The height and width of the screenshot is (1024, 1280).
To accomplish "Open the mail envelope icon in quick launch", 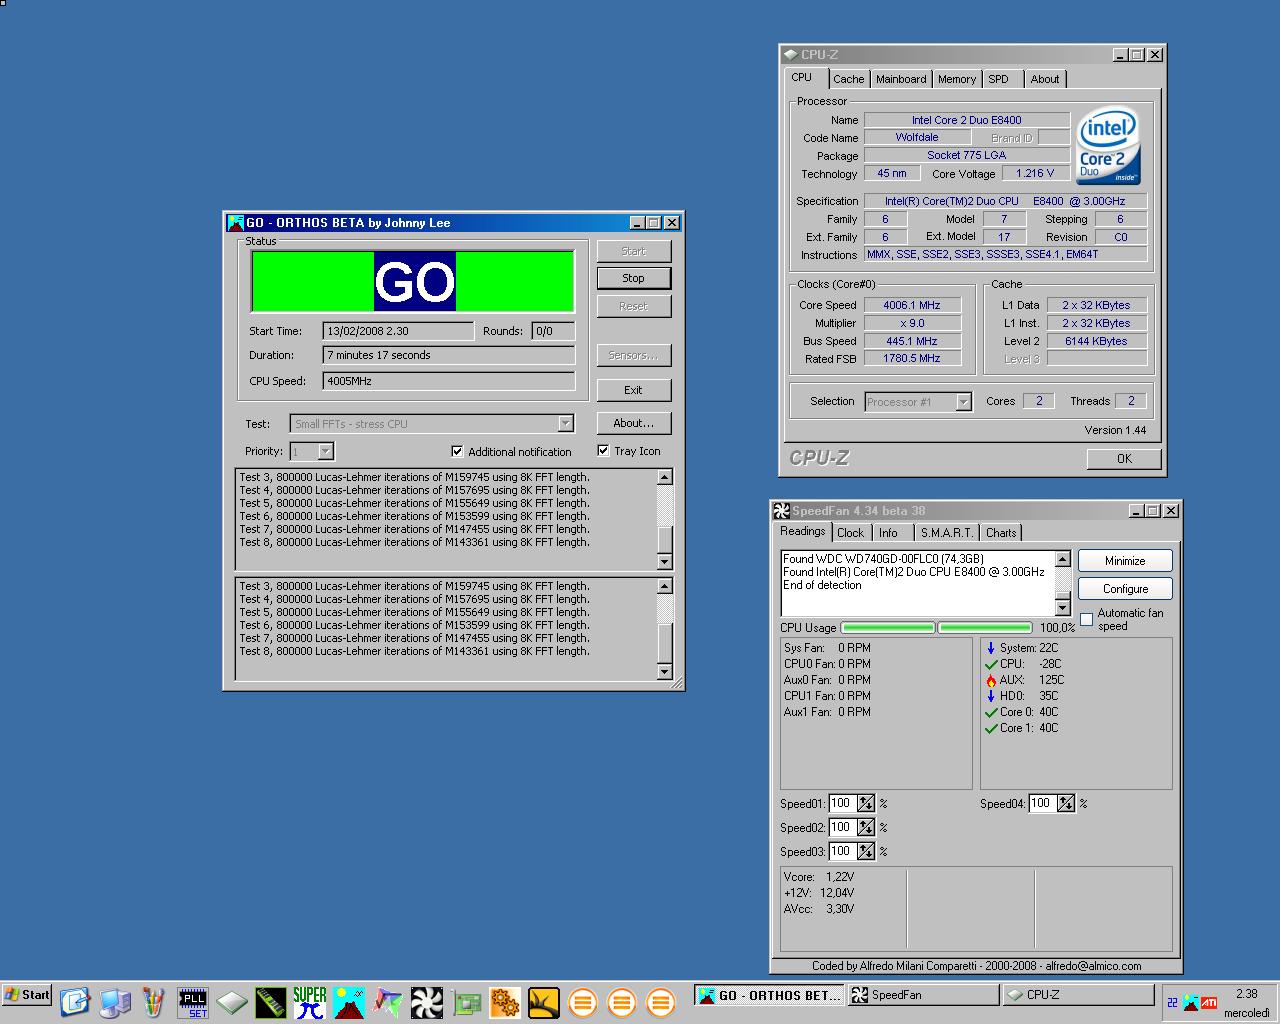I will (75, 1002).
